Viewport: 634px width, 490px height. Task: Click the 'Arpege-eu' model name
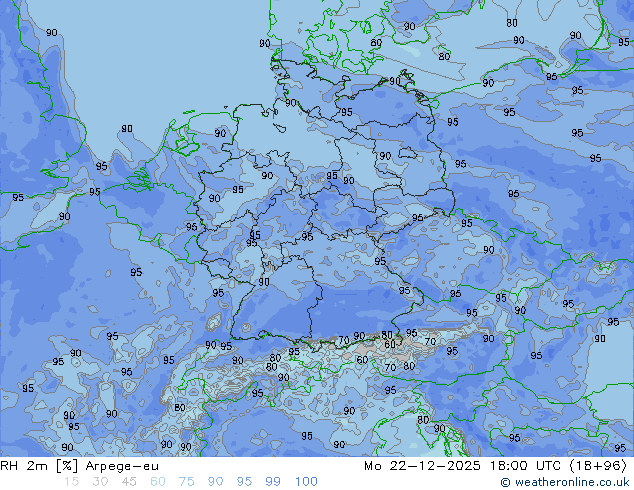(x=122, y=466)
